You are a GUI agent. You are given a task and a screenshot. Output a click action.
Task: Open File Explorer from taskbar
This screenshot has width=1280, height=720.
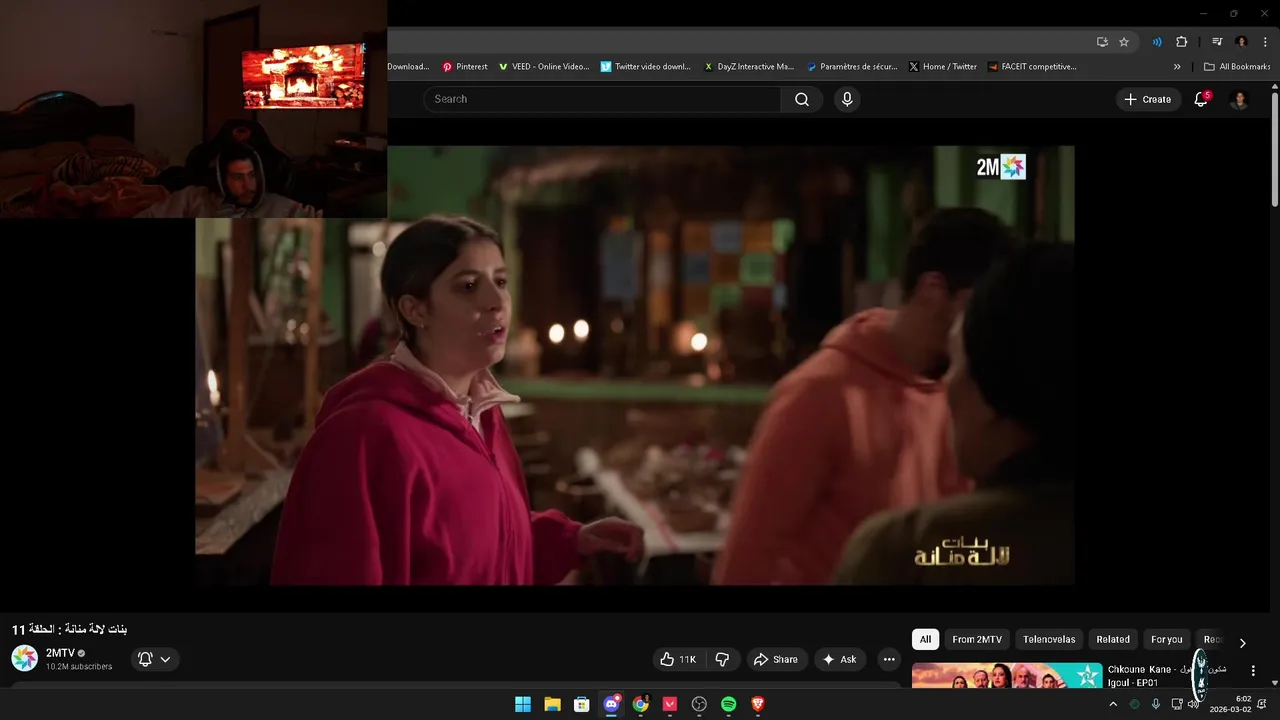tap(552, 704)
